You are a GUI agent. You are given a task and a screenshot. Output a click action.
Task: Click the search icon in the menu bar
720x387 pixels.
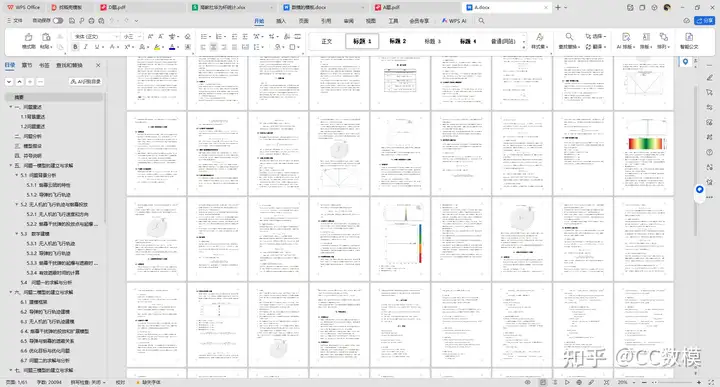coord(481,21)
